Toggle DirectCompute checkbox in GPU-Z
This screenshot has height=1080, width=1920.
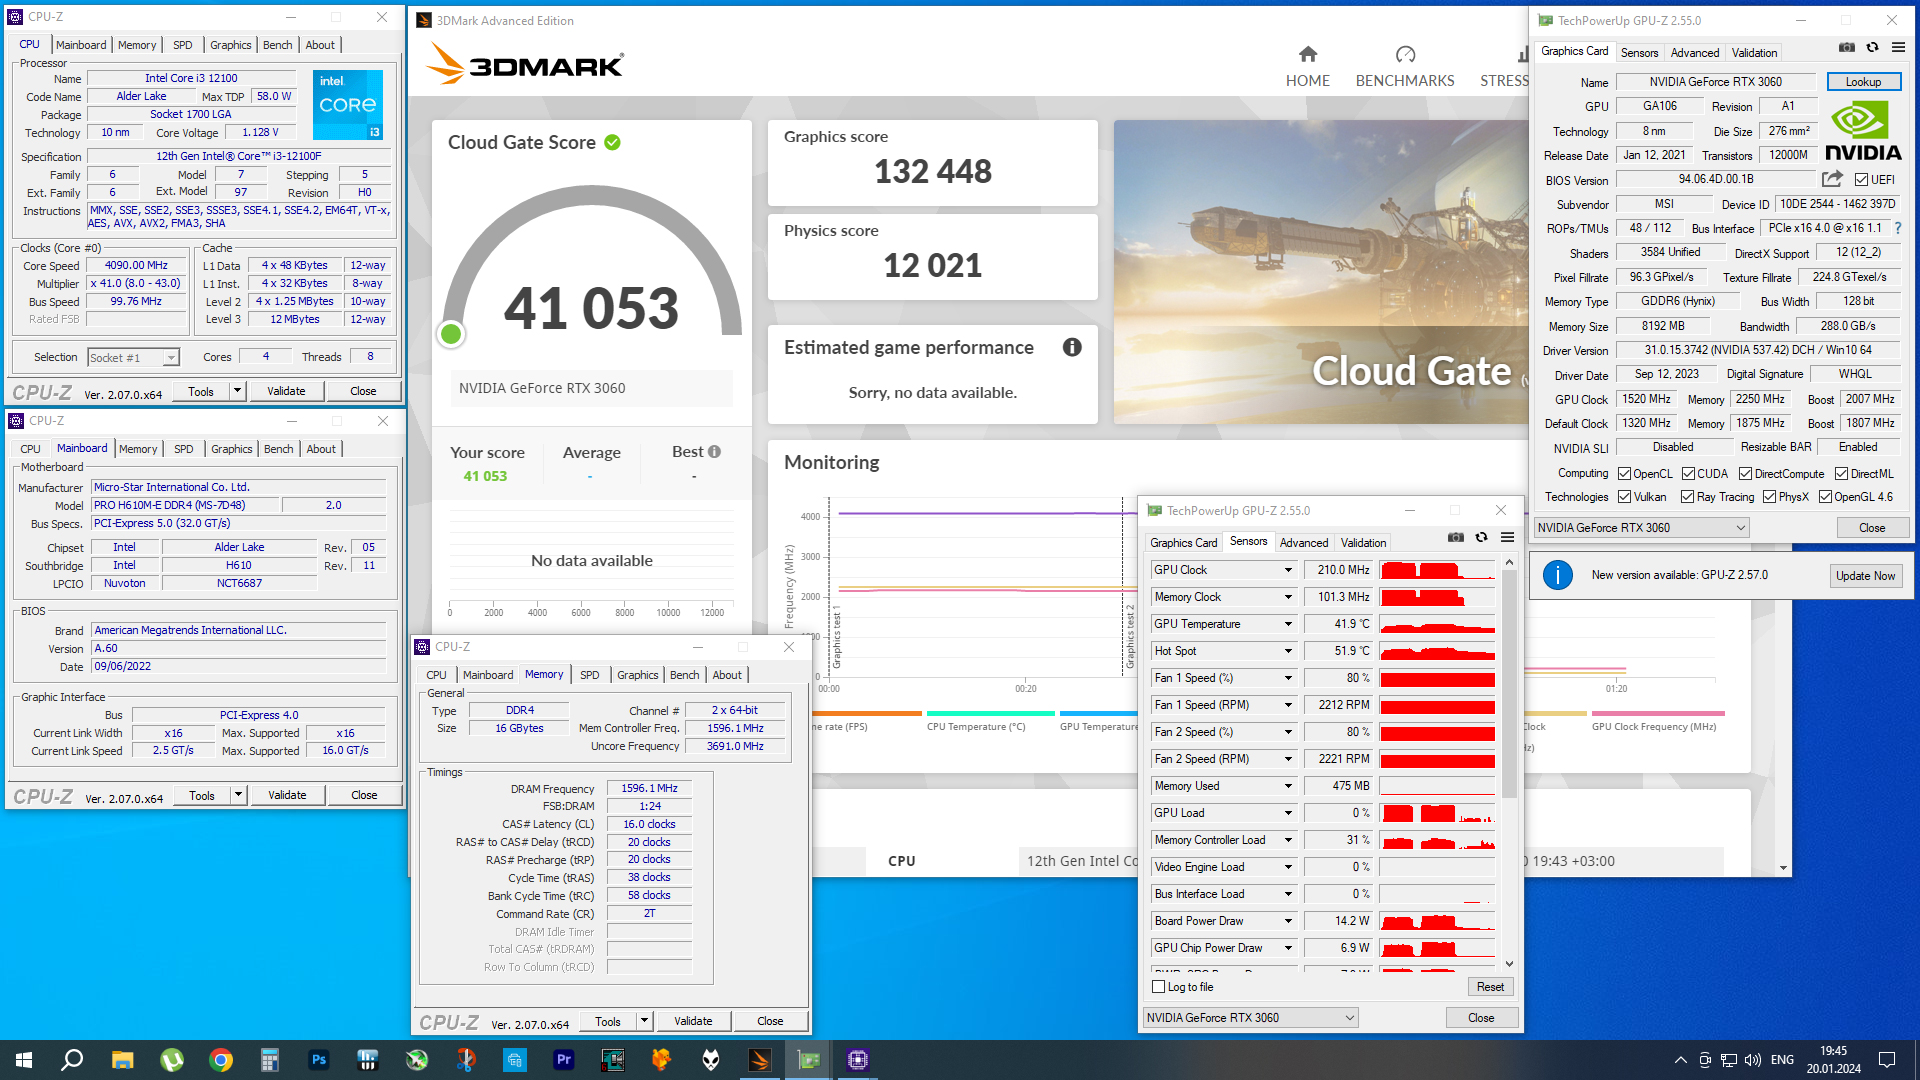pyautogui.click(x=1745, y=474)
